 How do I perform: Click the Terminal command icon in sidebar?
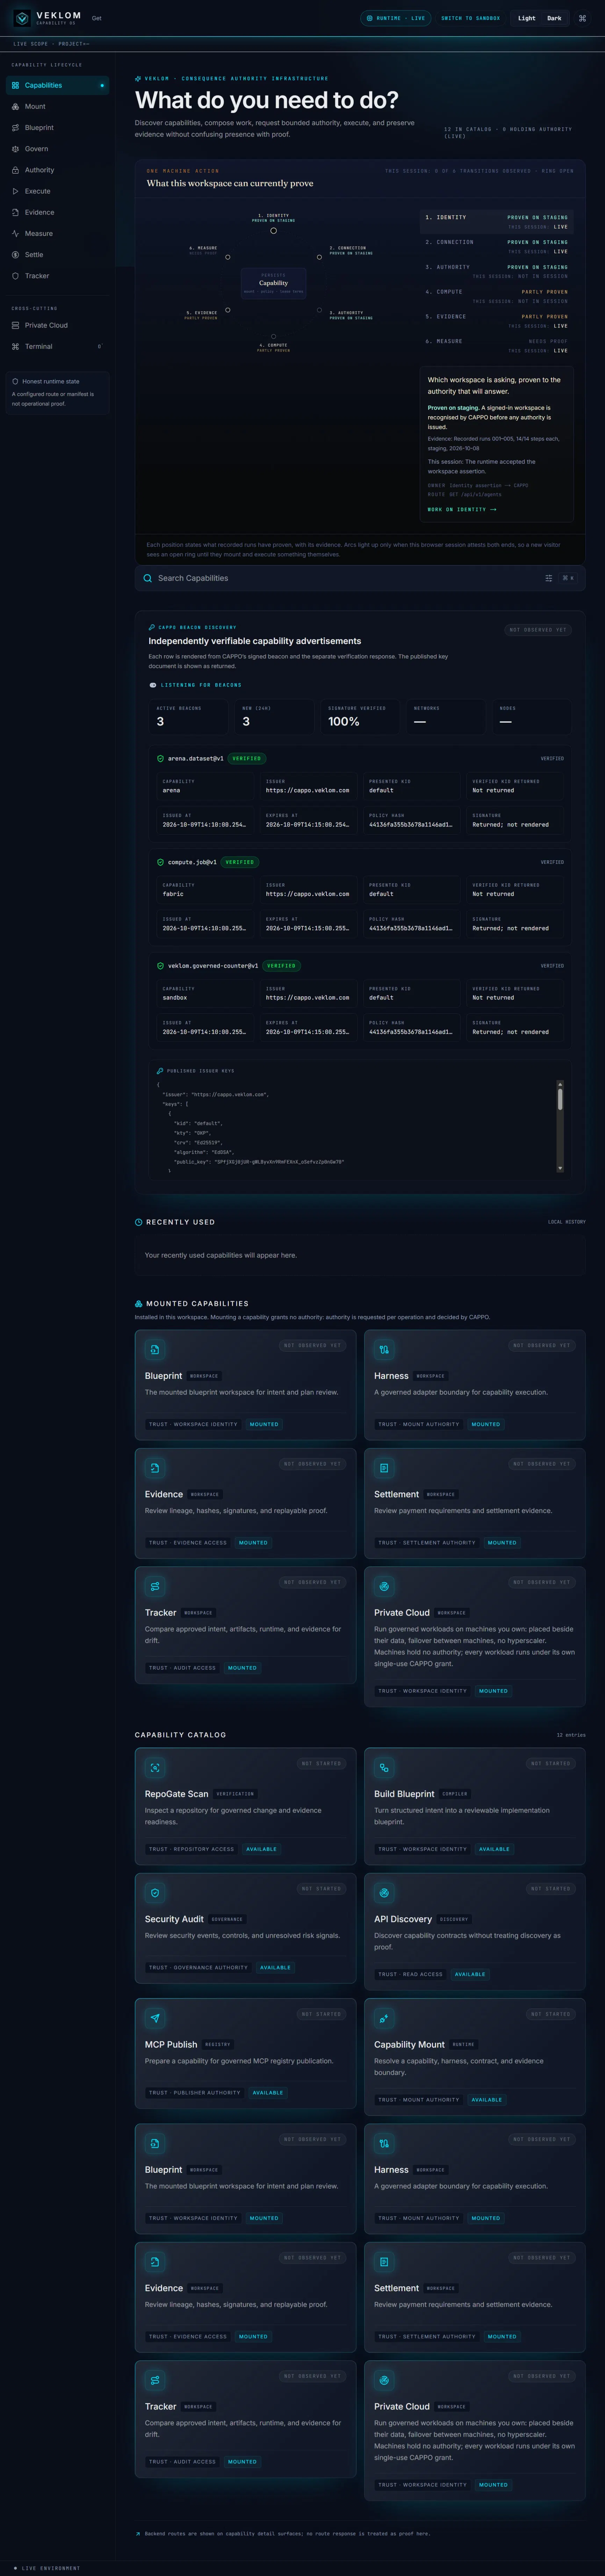(15, 347)
